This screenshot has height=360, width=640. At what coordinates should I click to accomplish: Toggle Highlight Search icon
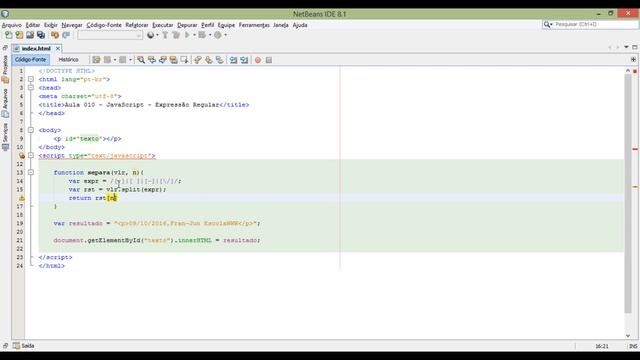point(173,60)
